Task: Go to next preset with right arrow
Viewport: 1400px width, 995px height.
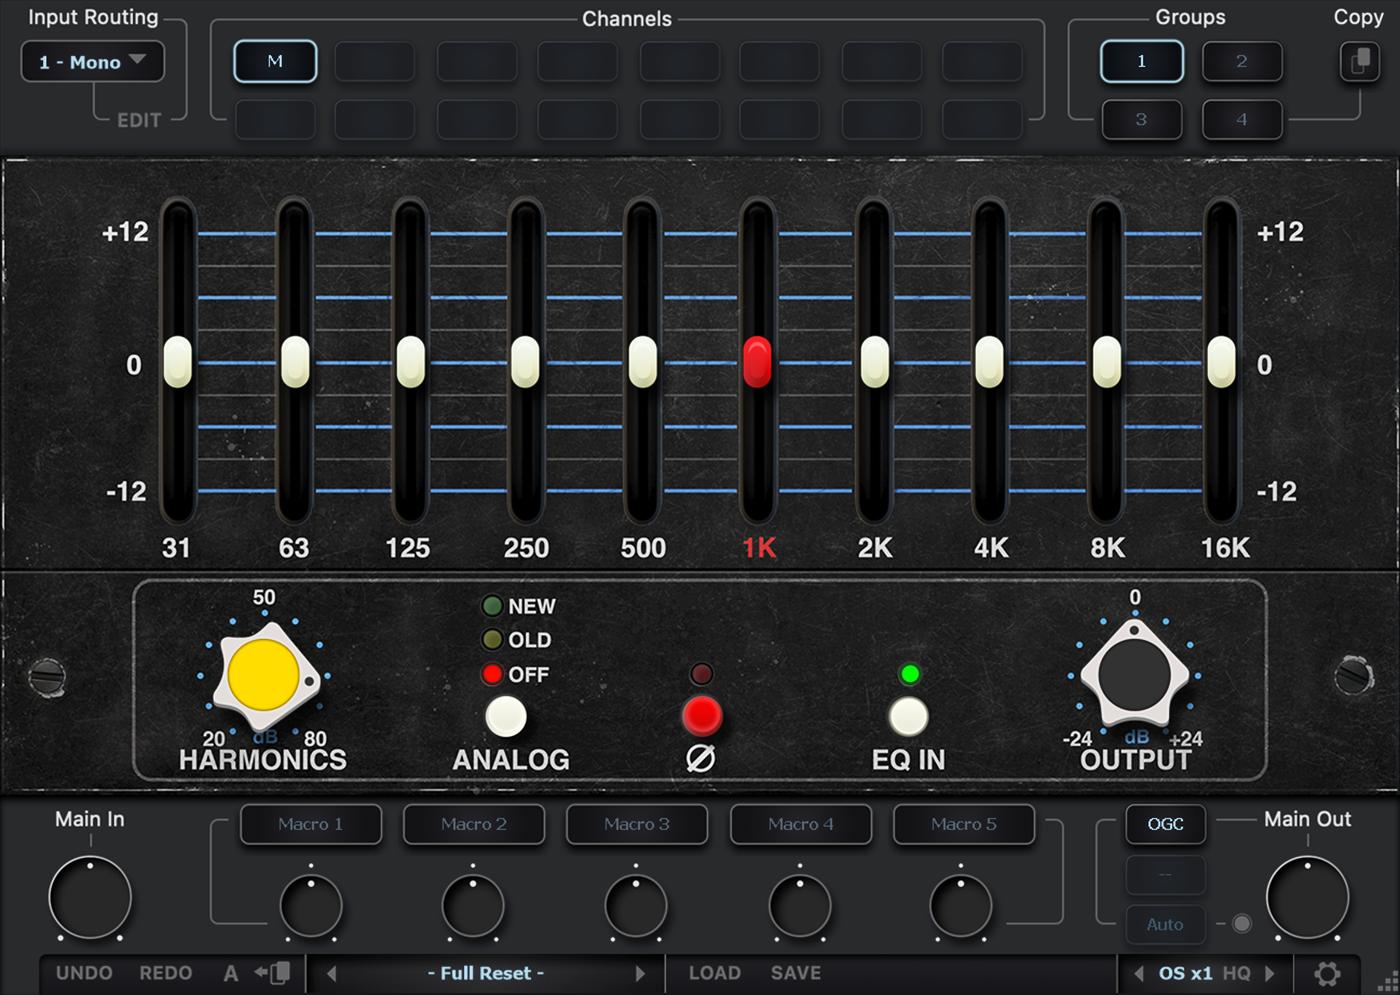Action: (640, 973)
